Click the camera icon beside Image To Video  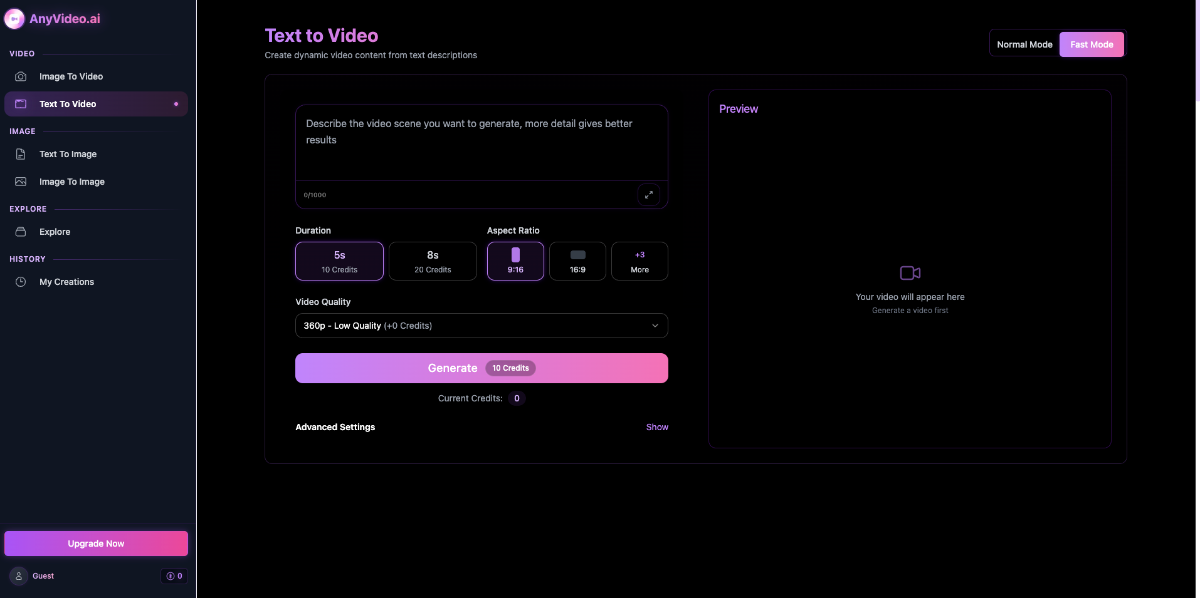(x=20, y=76)
